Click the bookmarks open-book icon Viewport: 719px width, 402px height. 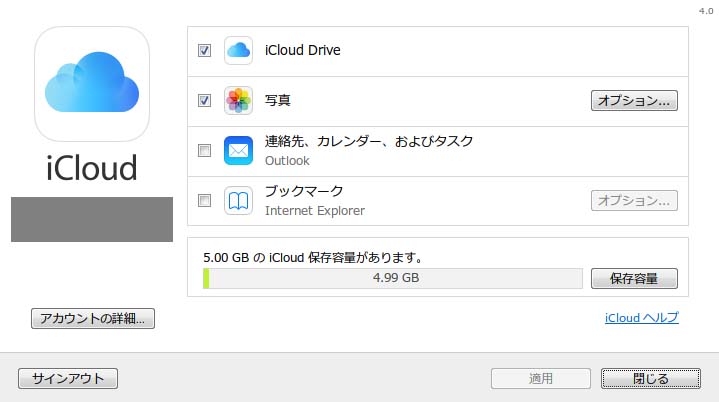[238, 200]
